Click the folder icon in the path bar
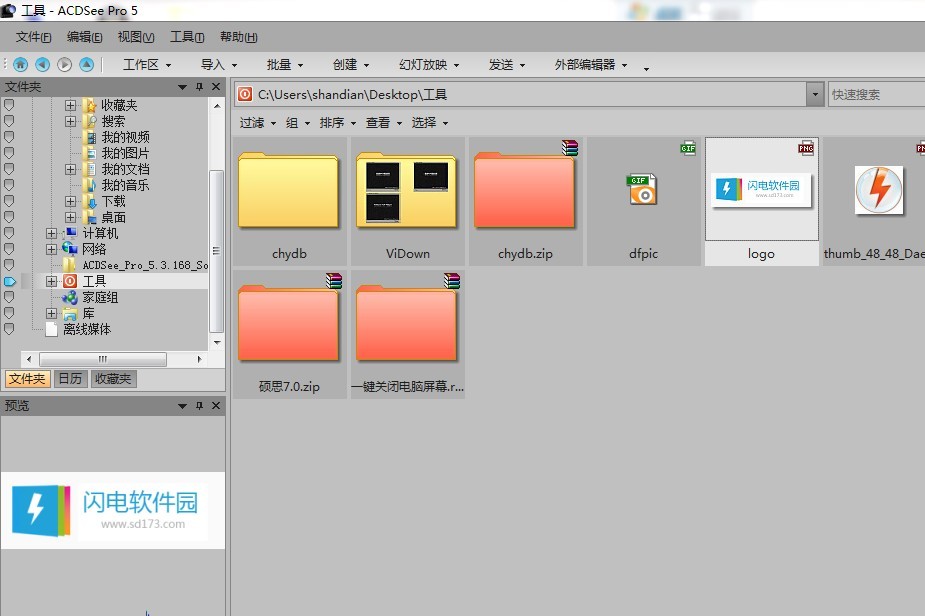The width and height of the screenshot is (925, 616). pyautogui.click(x=245, y=94)
